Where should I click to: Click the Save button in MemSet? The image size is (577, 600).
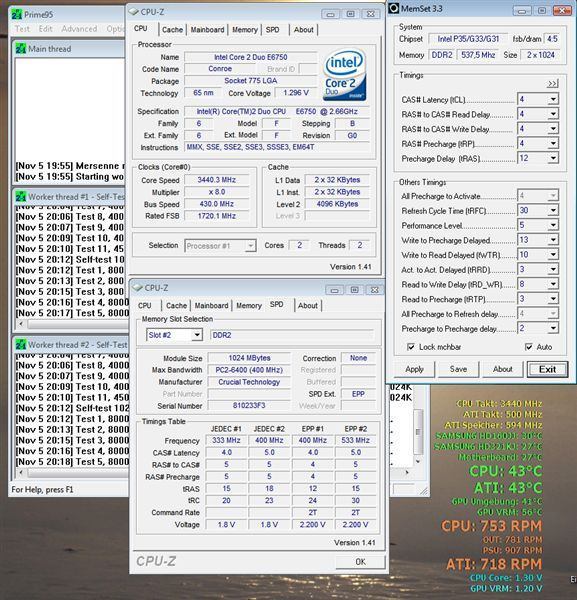(x=458, y=369)
